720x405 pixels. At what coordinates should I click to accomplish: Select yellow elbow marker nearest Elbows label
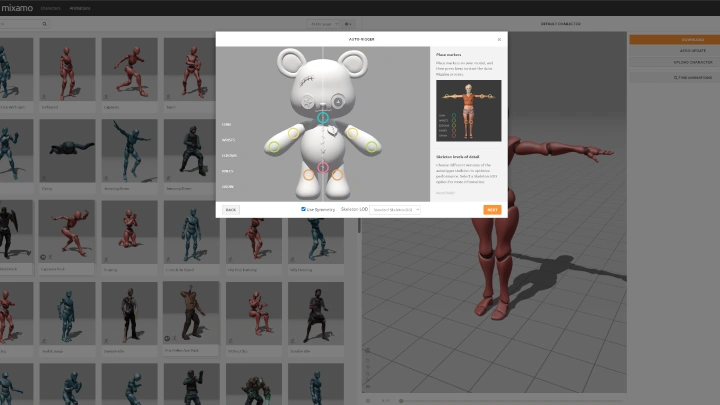click(293, 134)
